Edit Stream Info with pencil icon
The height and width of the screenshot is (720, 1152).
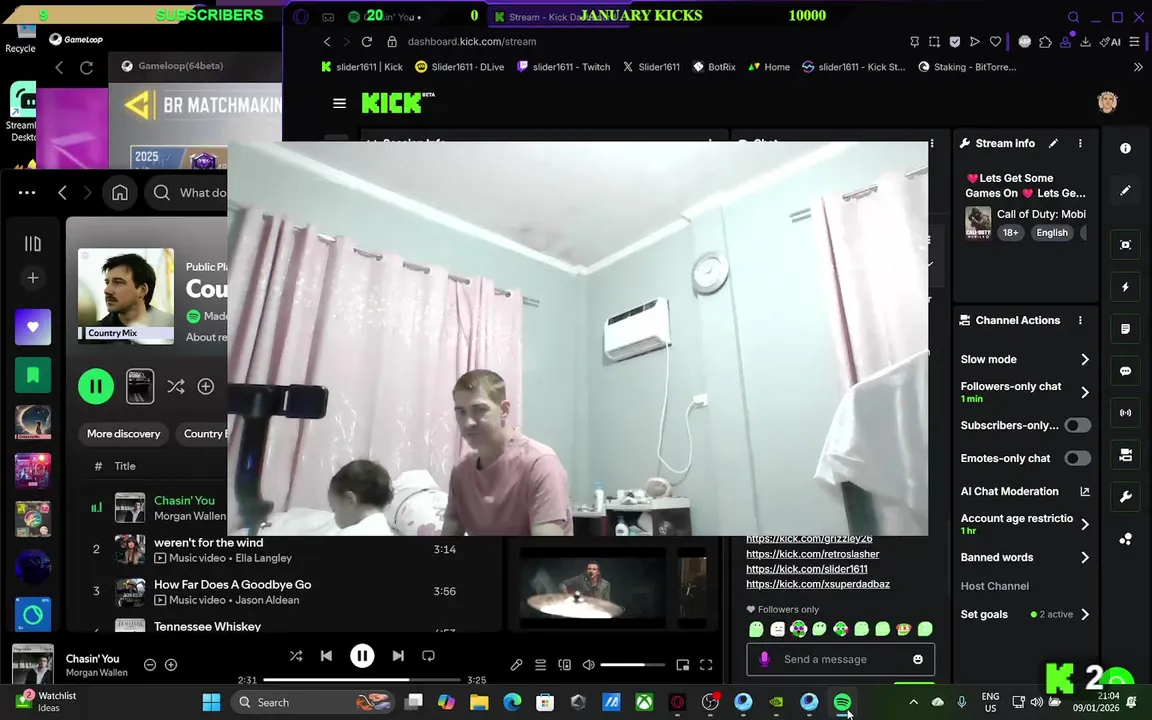(x=1053, y=143)
